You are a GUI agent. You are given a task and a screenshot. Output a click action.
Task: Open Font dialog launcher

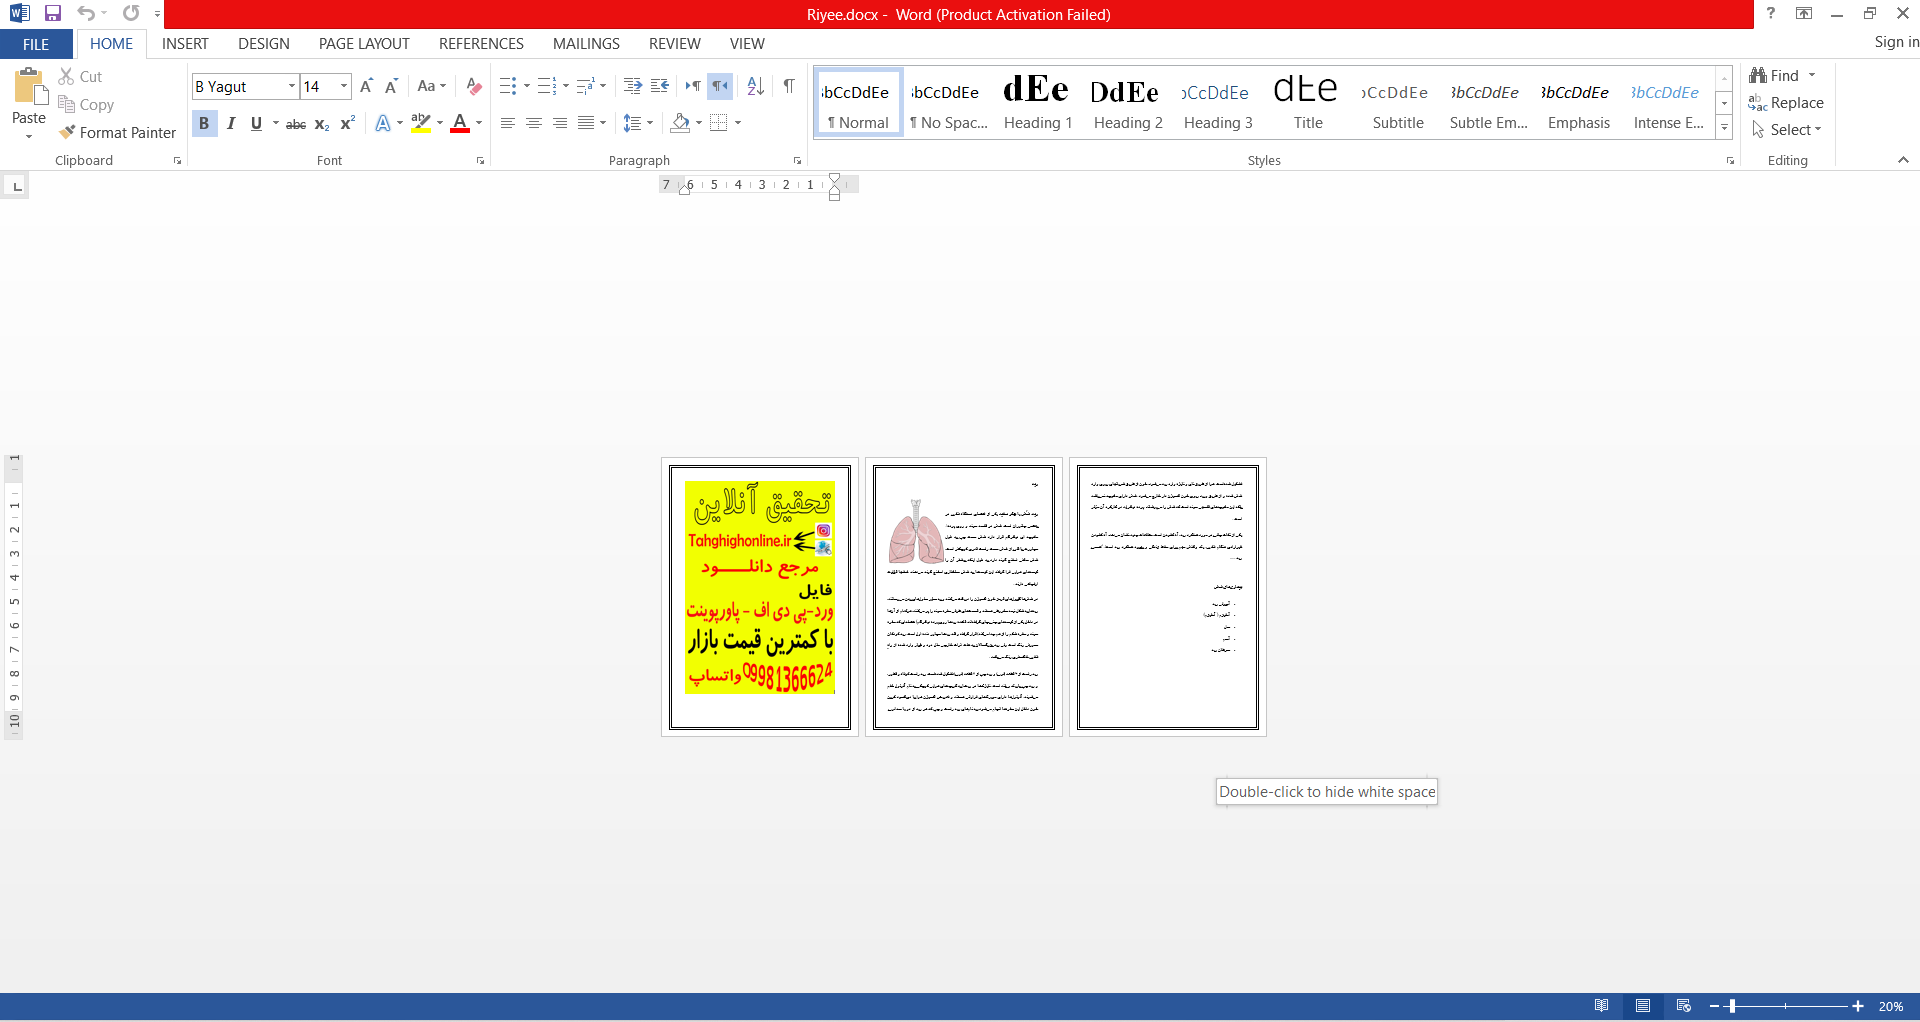[x=481, y=161]
